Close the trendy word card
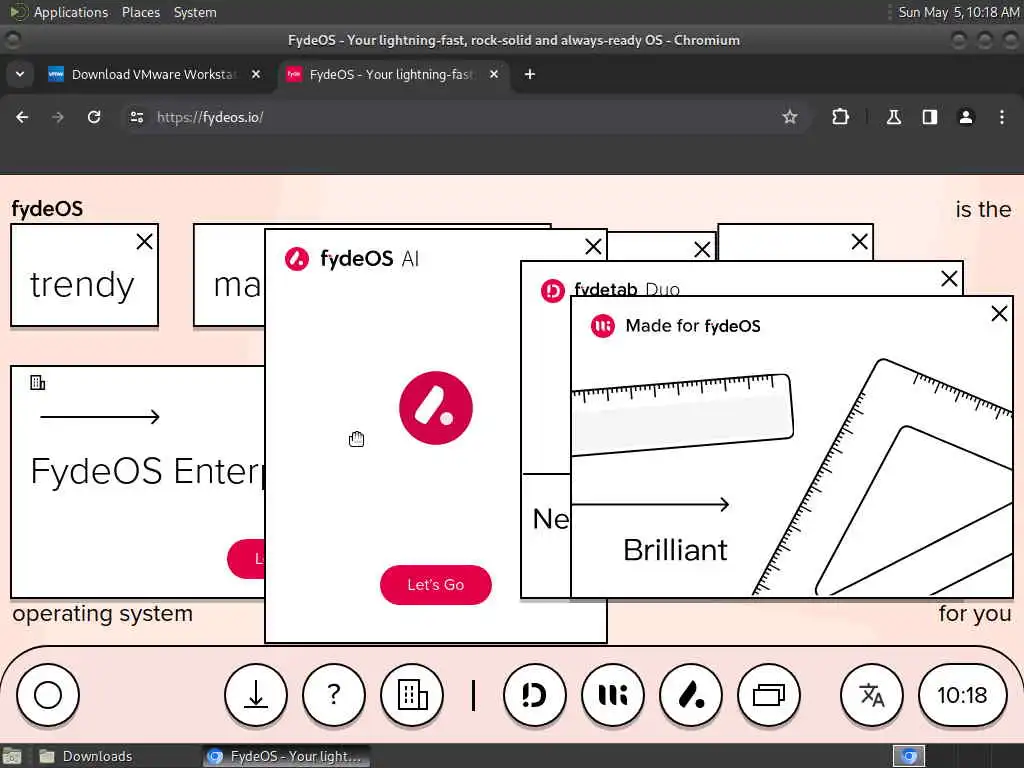The height and width of the screenshot is (768, 1024). [x=144, y=242]
